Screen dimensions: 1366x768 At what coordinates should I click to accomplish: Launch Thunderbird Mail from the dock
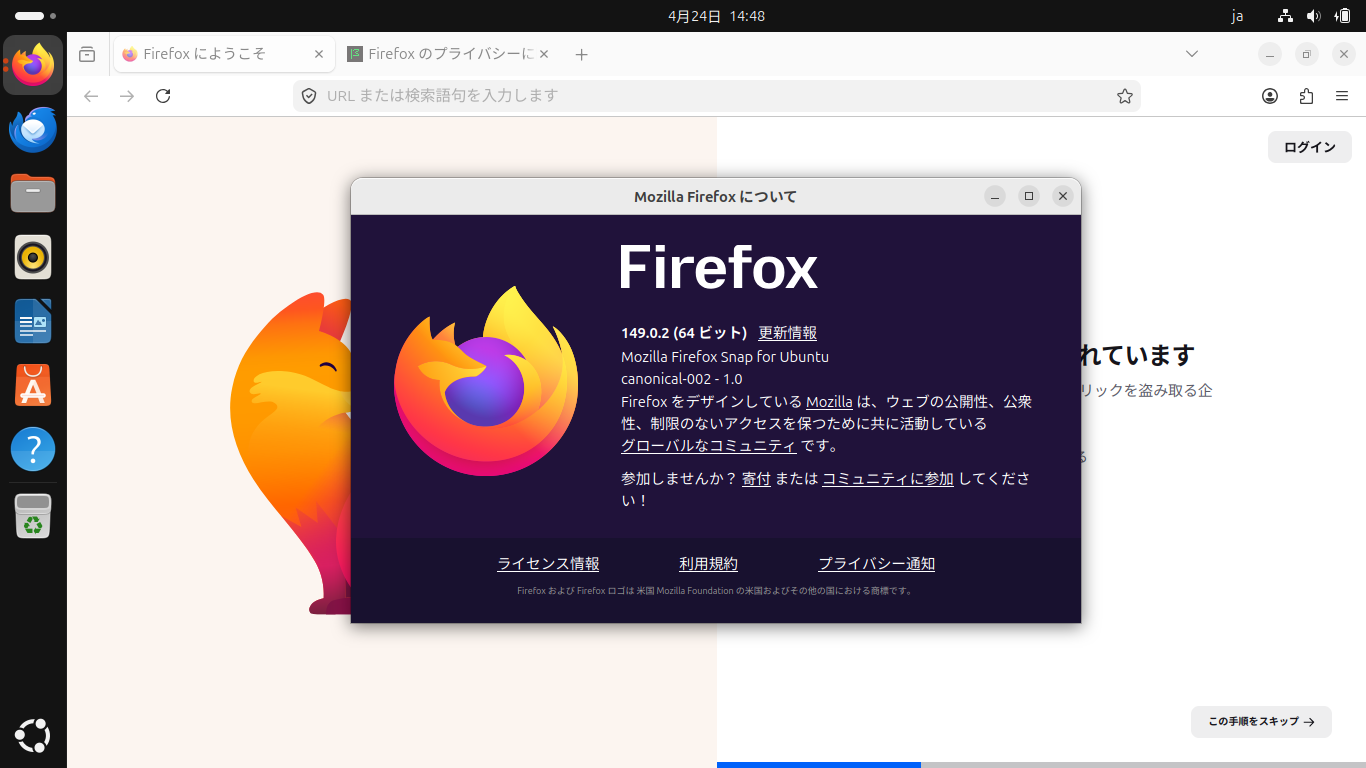(x=33, y=130)
